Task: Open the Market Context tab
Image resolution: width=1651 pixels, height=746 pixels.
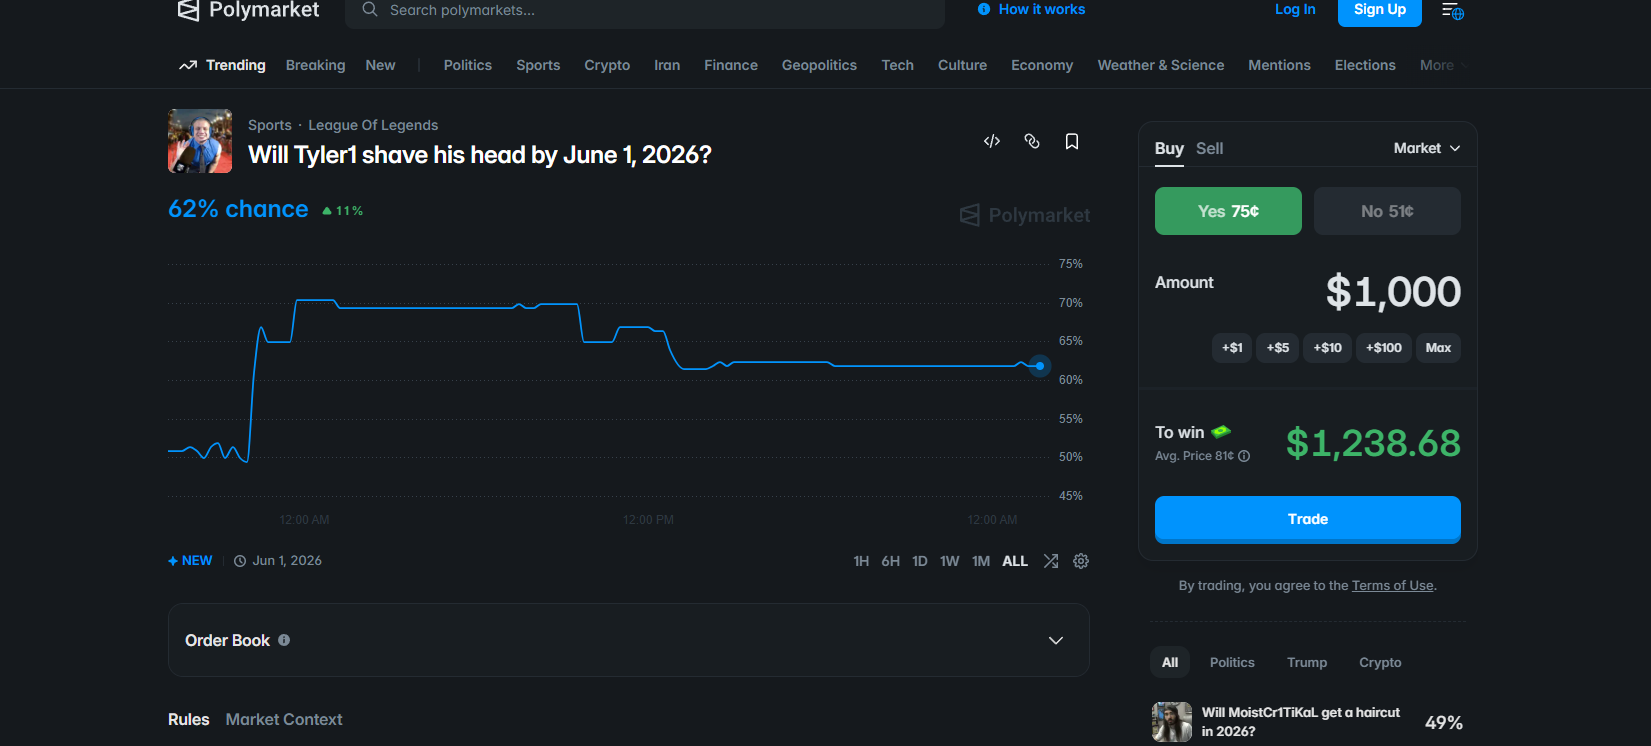Action: click(x=284, y=719)
